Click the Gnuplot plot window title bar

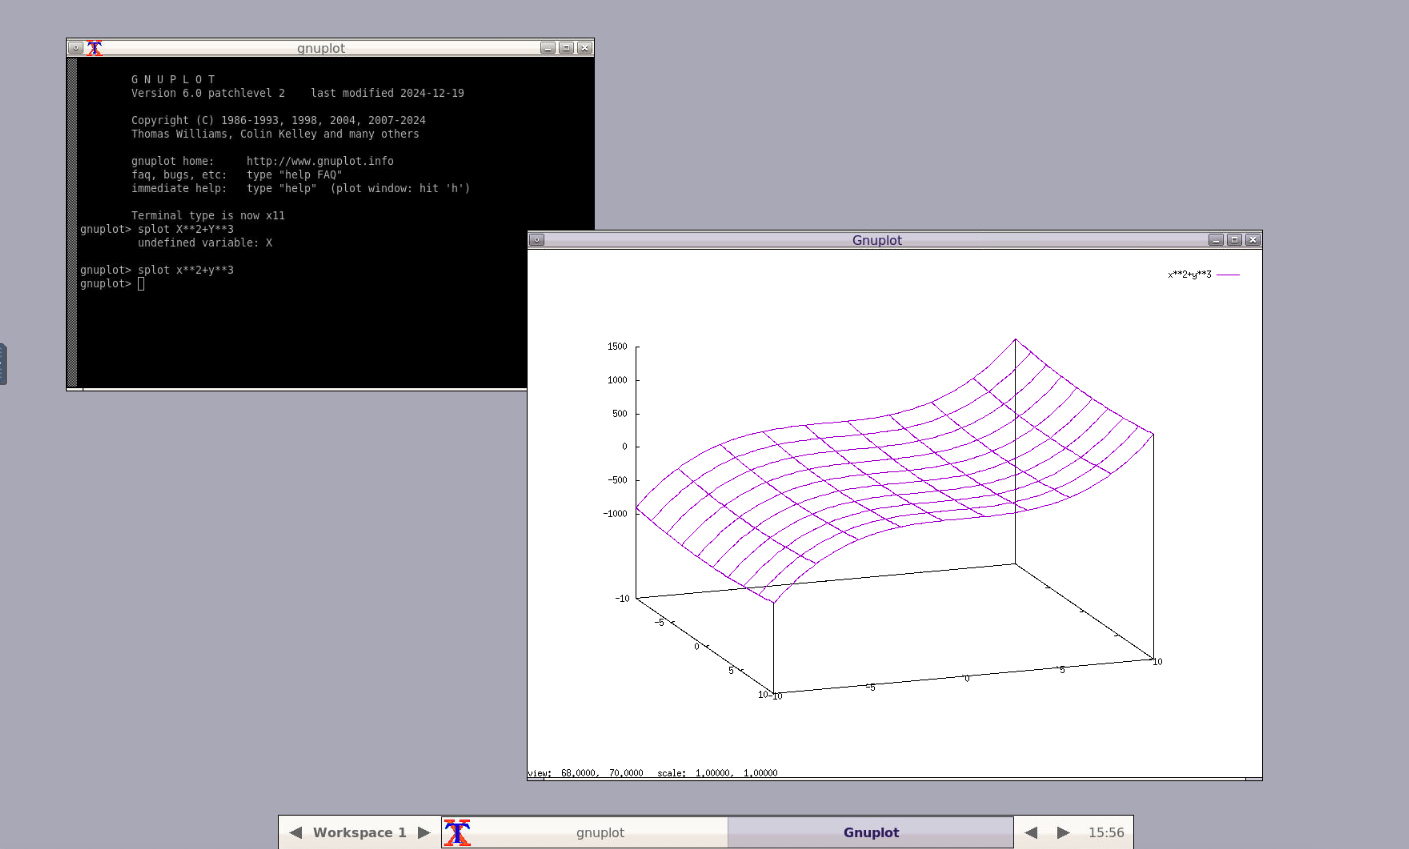pyautogui.click(x=877, y=240)
